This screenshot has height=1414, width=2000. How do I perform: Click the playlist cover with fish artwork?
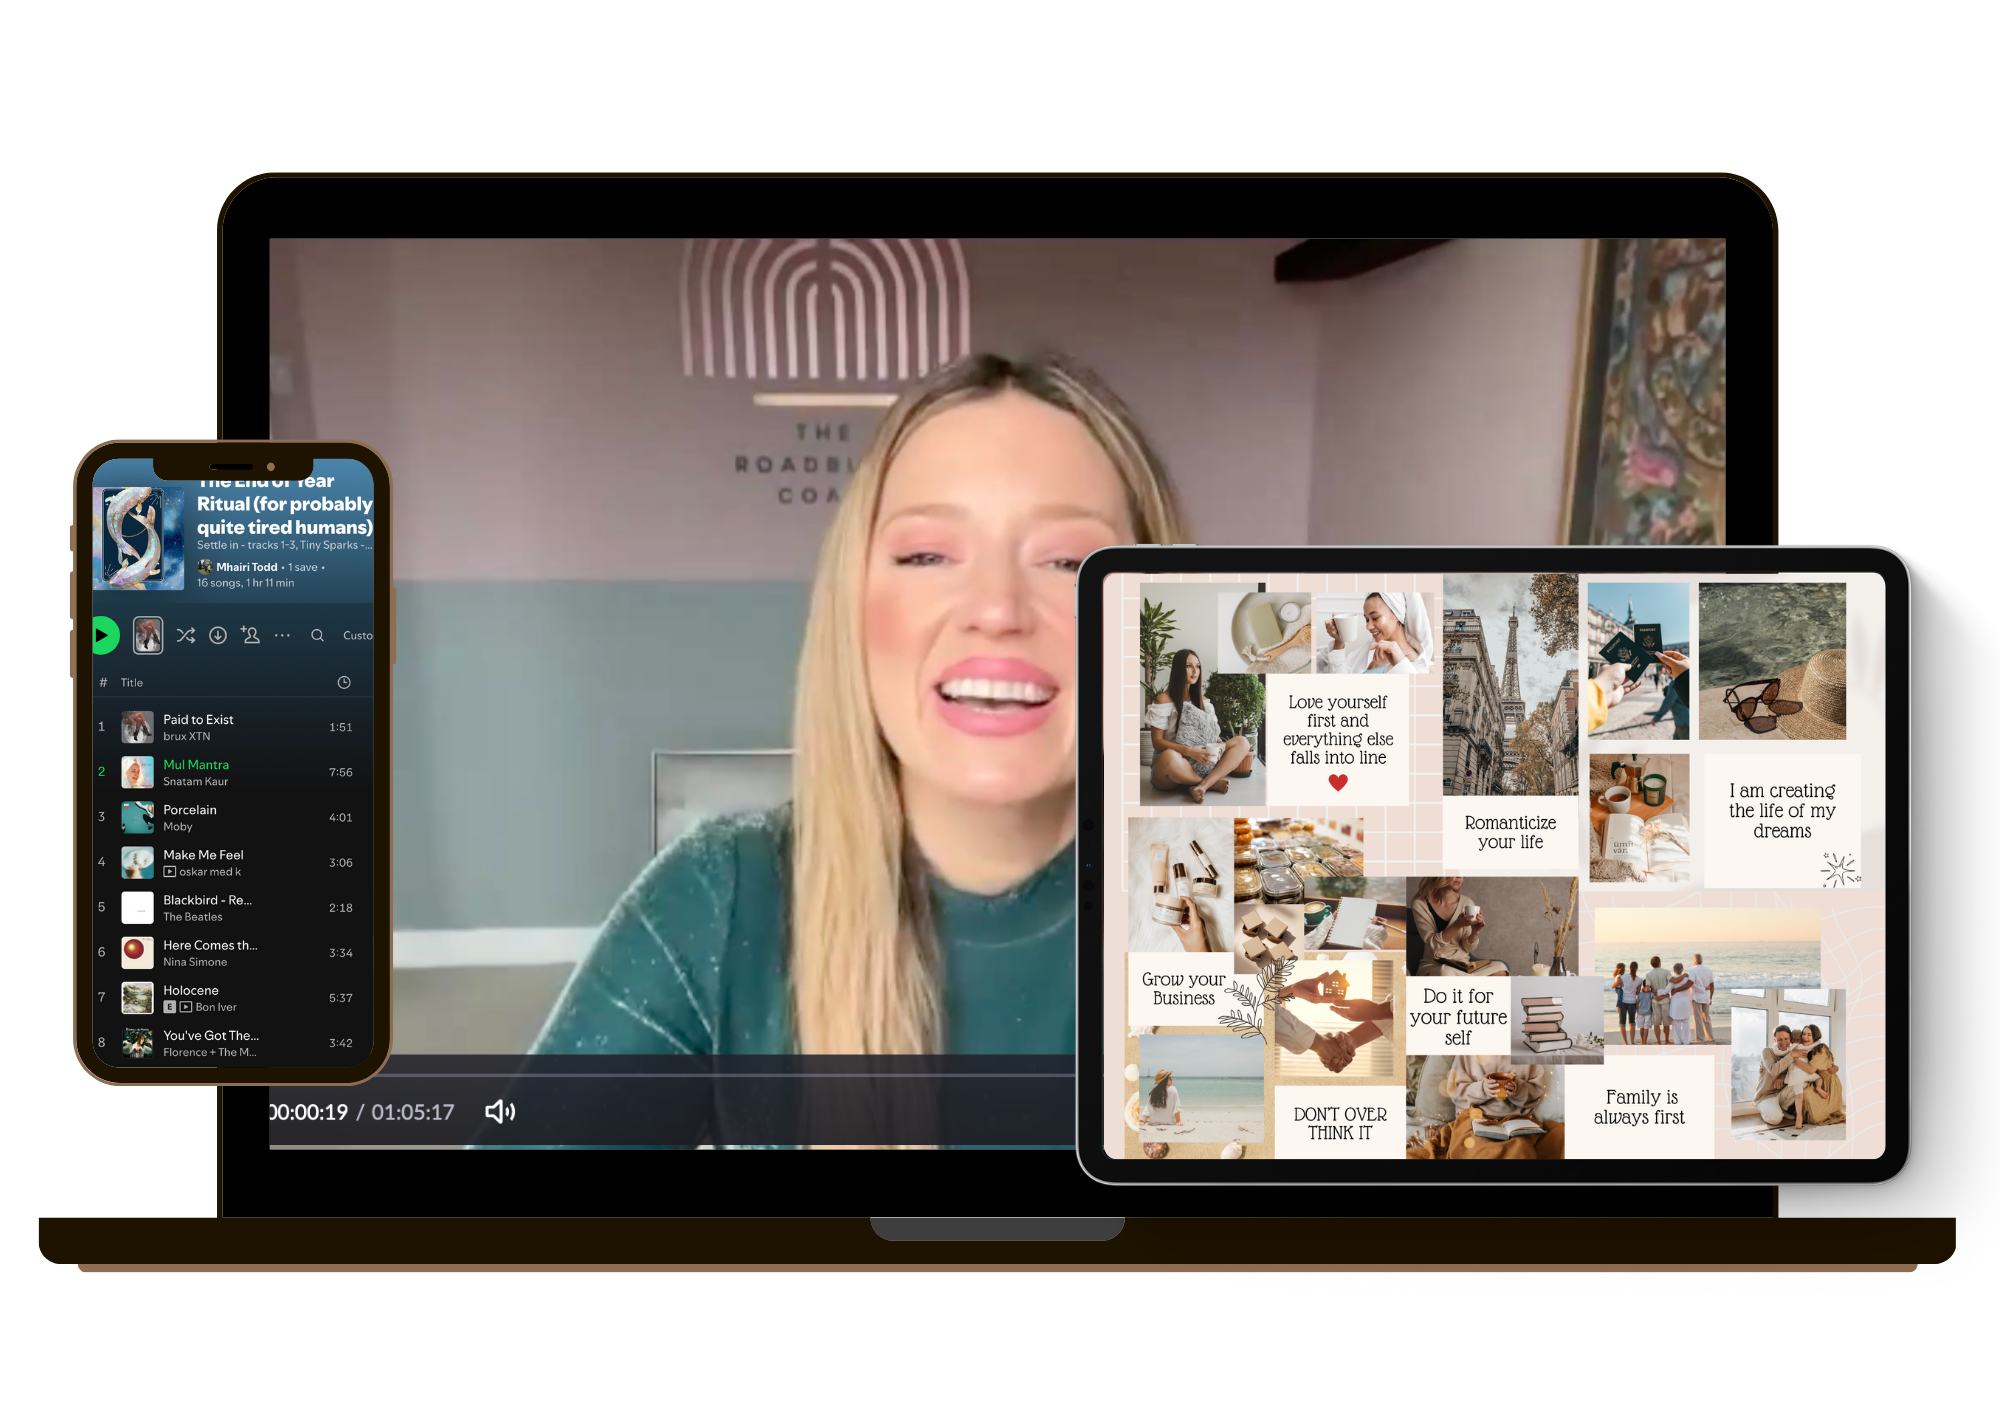tap(138, 538)
